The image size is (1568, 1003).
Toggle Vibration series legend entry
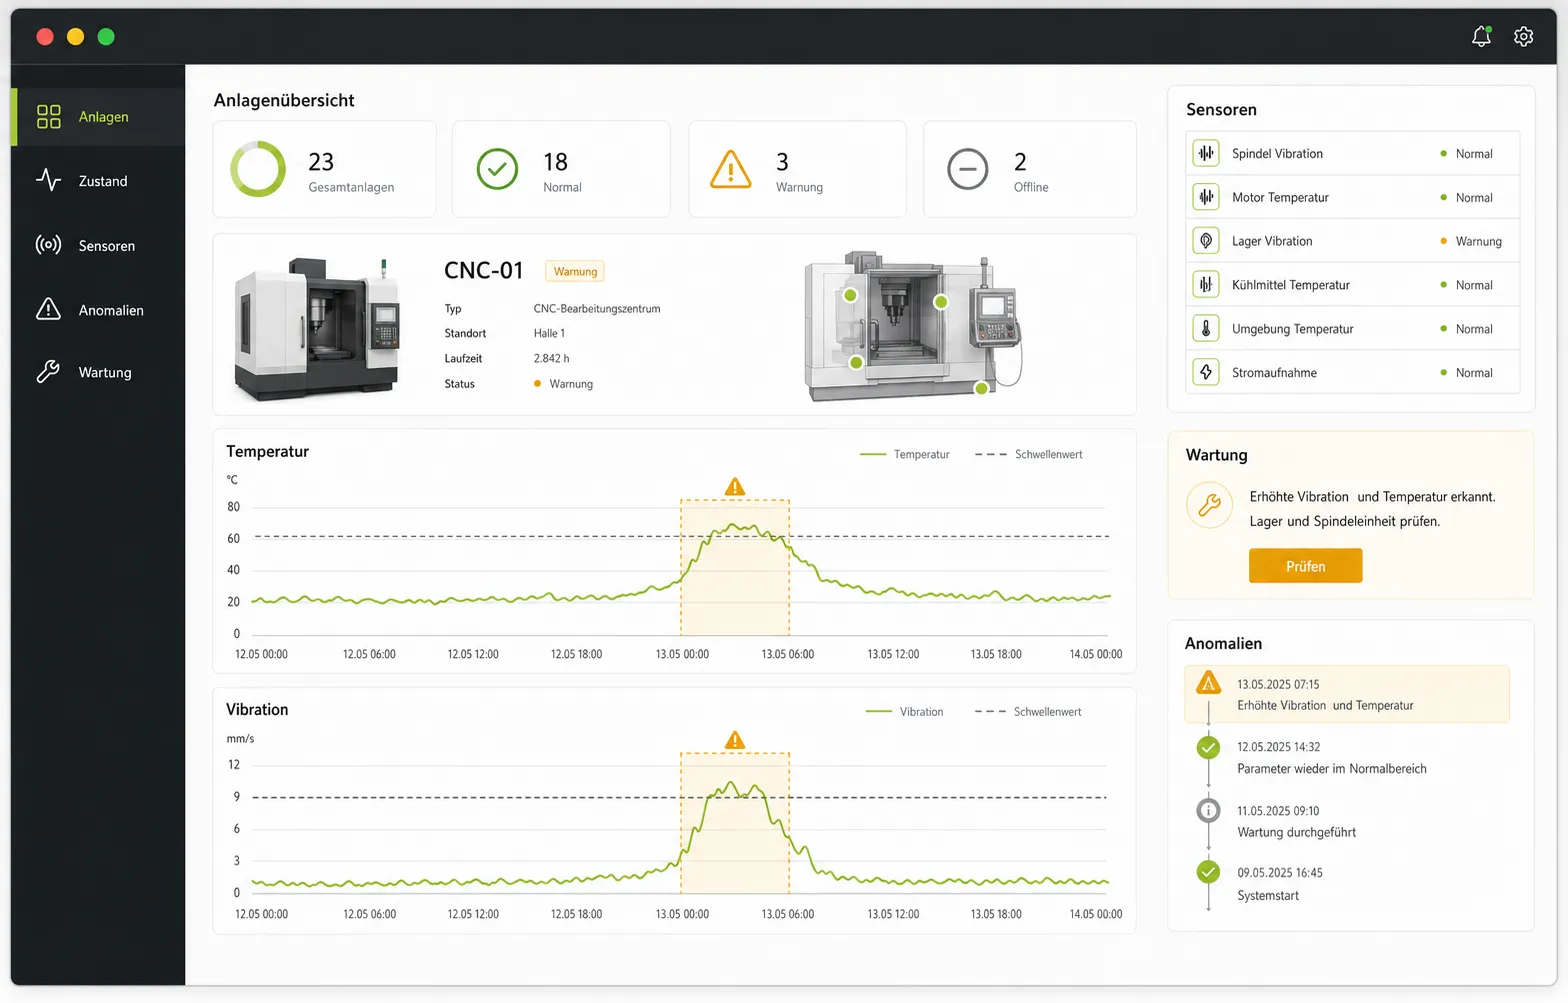pyautogui.click(x=905, y=712)
